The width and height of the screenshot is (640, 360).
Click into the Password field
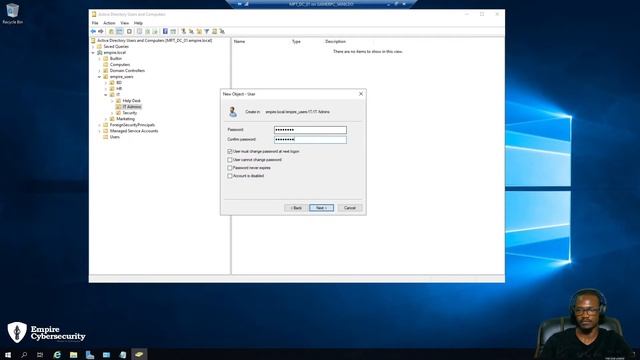[310, 130]
